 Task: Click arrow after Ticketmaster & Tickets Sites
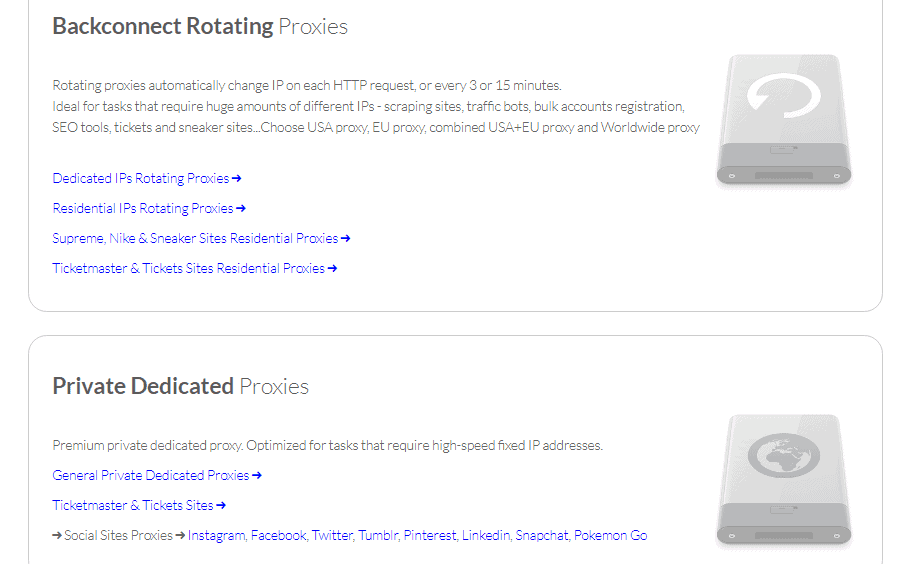tap(221, 506)
